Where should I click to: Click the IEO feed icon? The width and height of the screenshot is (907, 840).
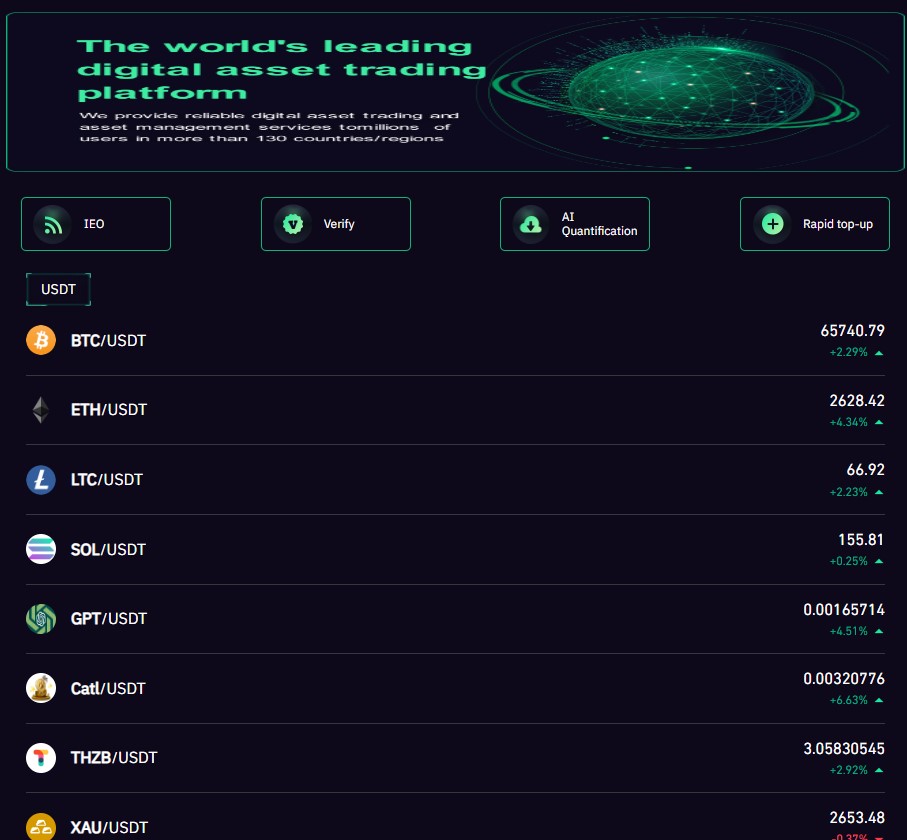pos(53,224)
